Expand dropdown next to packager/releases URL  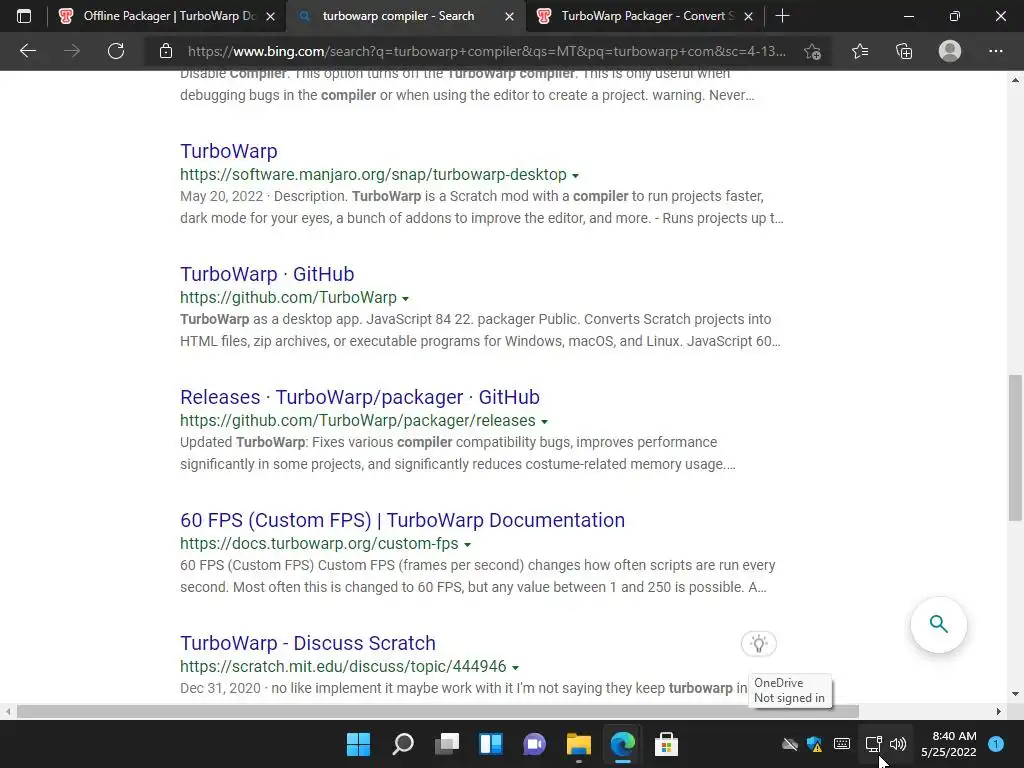pyautogui.click(x=545, y=422)
